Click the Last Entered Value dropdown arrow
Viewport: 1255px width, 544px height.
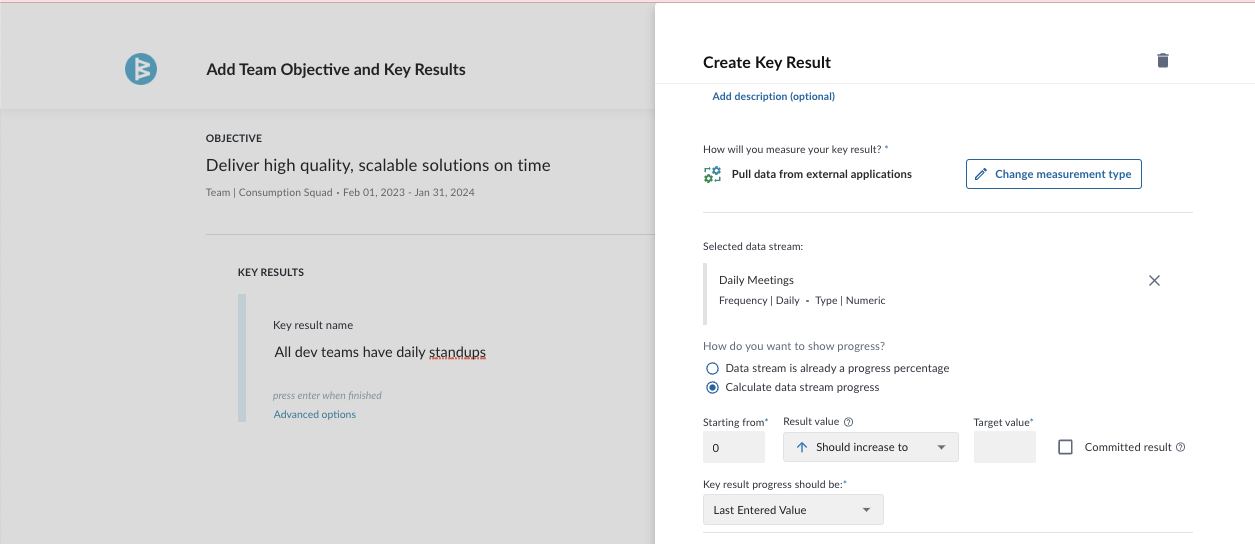click(x=866, y=510)
